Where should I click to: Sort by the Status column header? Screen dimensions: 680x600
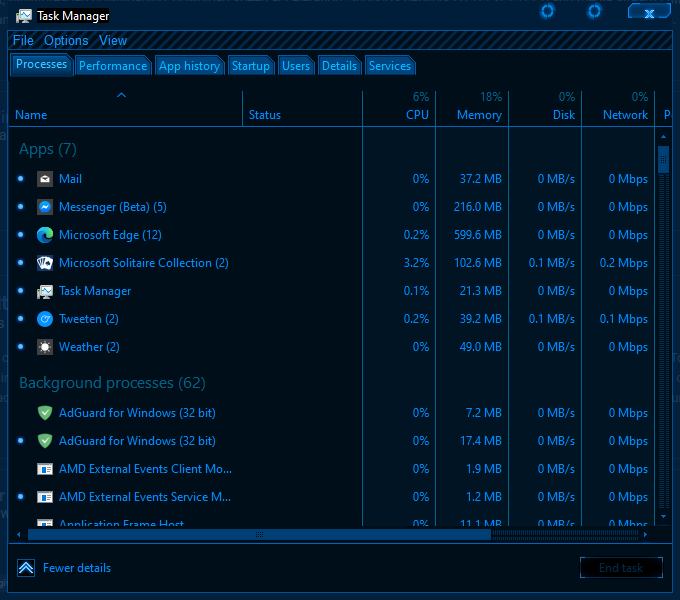click(x=302, y=108)
